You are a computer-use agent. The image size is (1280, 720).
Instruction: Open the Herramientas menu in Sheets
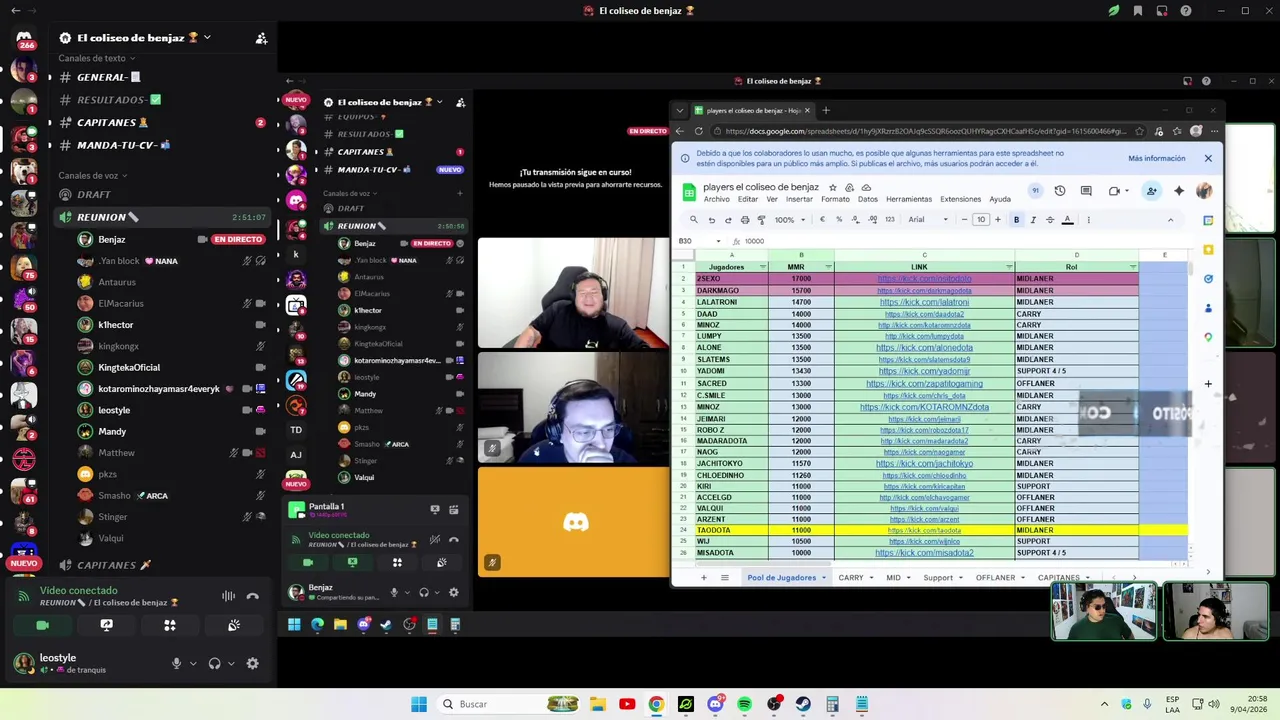[x=908, y=199]
